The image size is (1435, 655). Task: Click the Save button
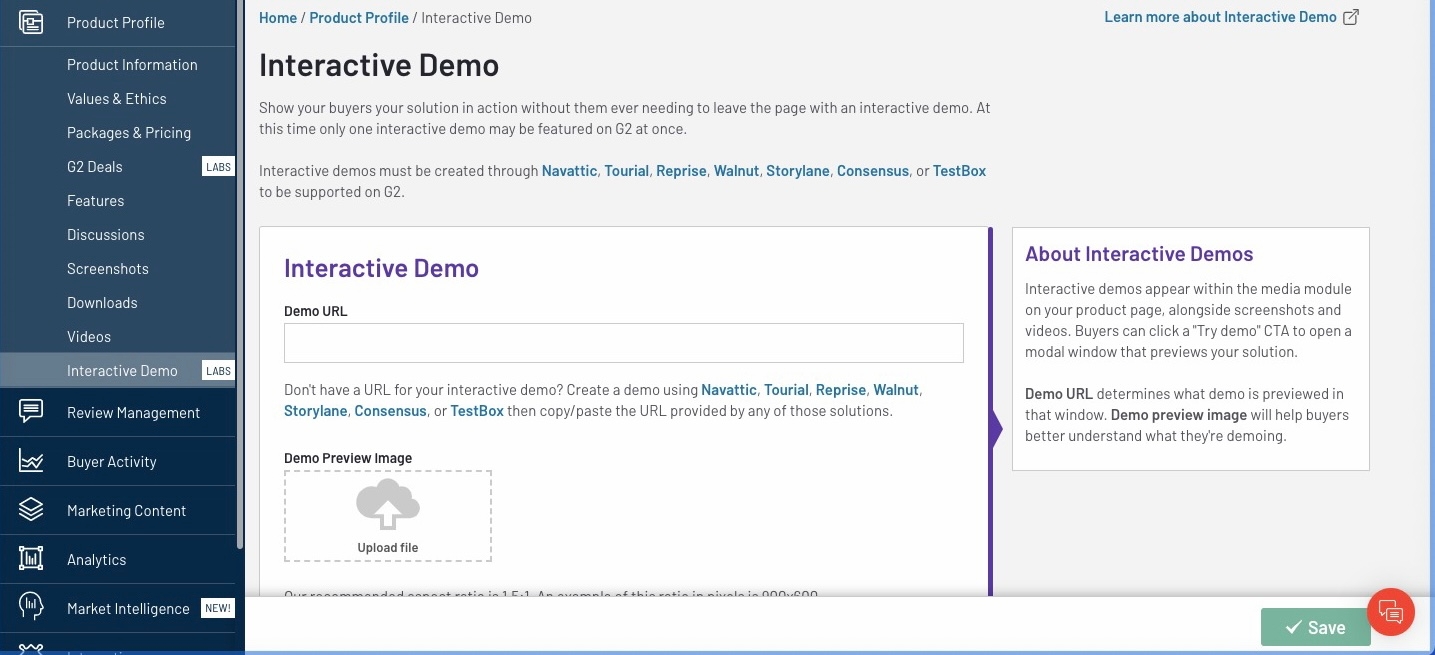[x=1314, y=627]
